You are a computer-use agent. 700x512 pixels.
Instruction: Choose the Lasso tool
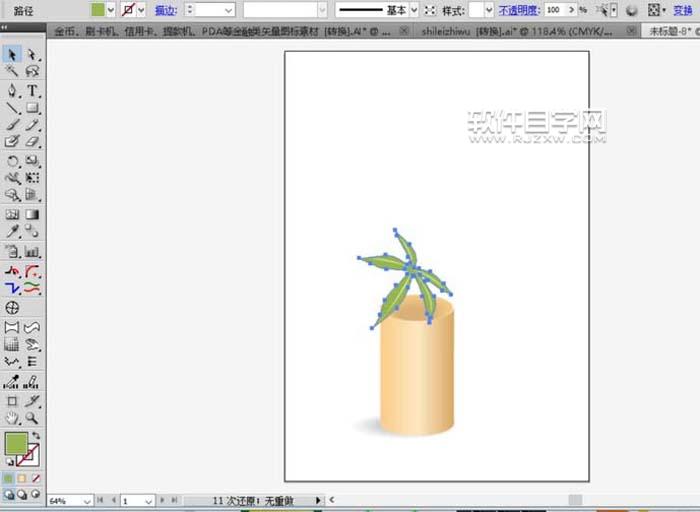coord(32,71)
